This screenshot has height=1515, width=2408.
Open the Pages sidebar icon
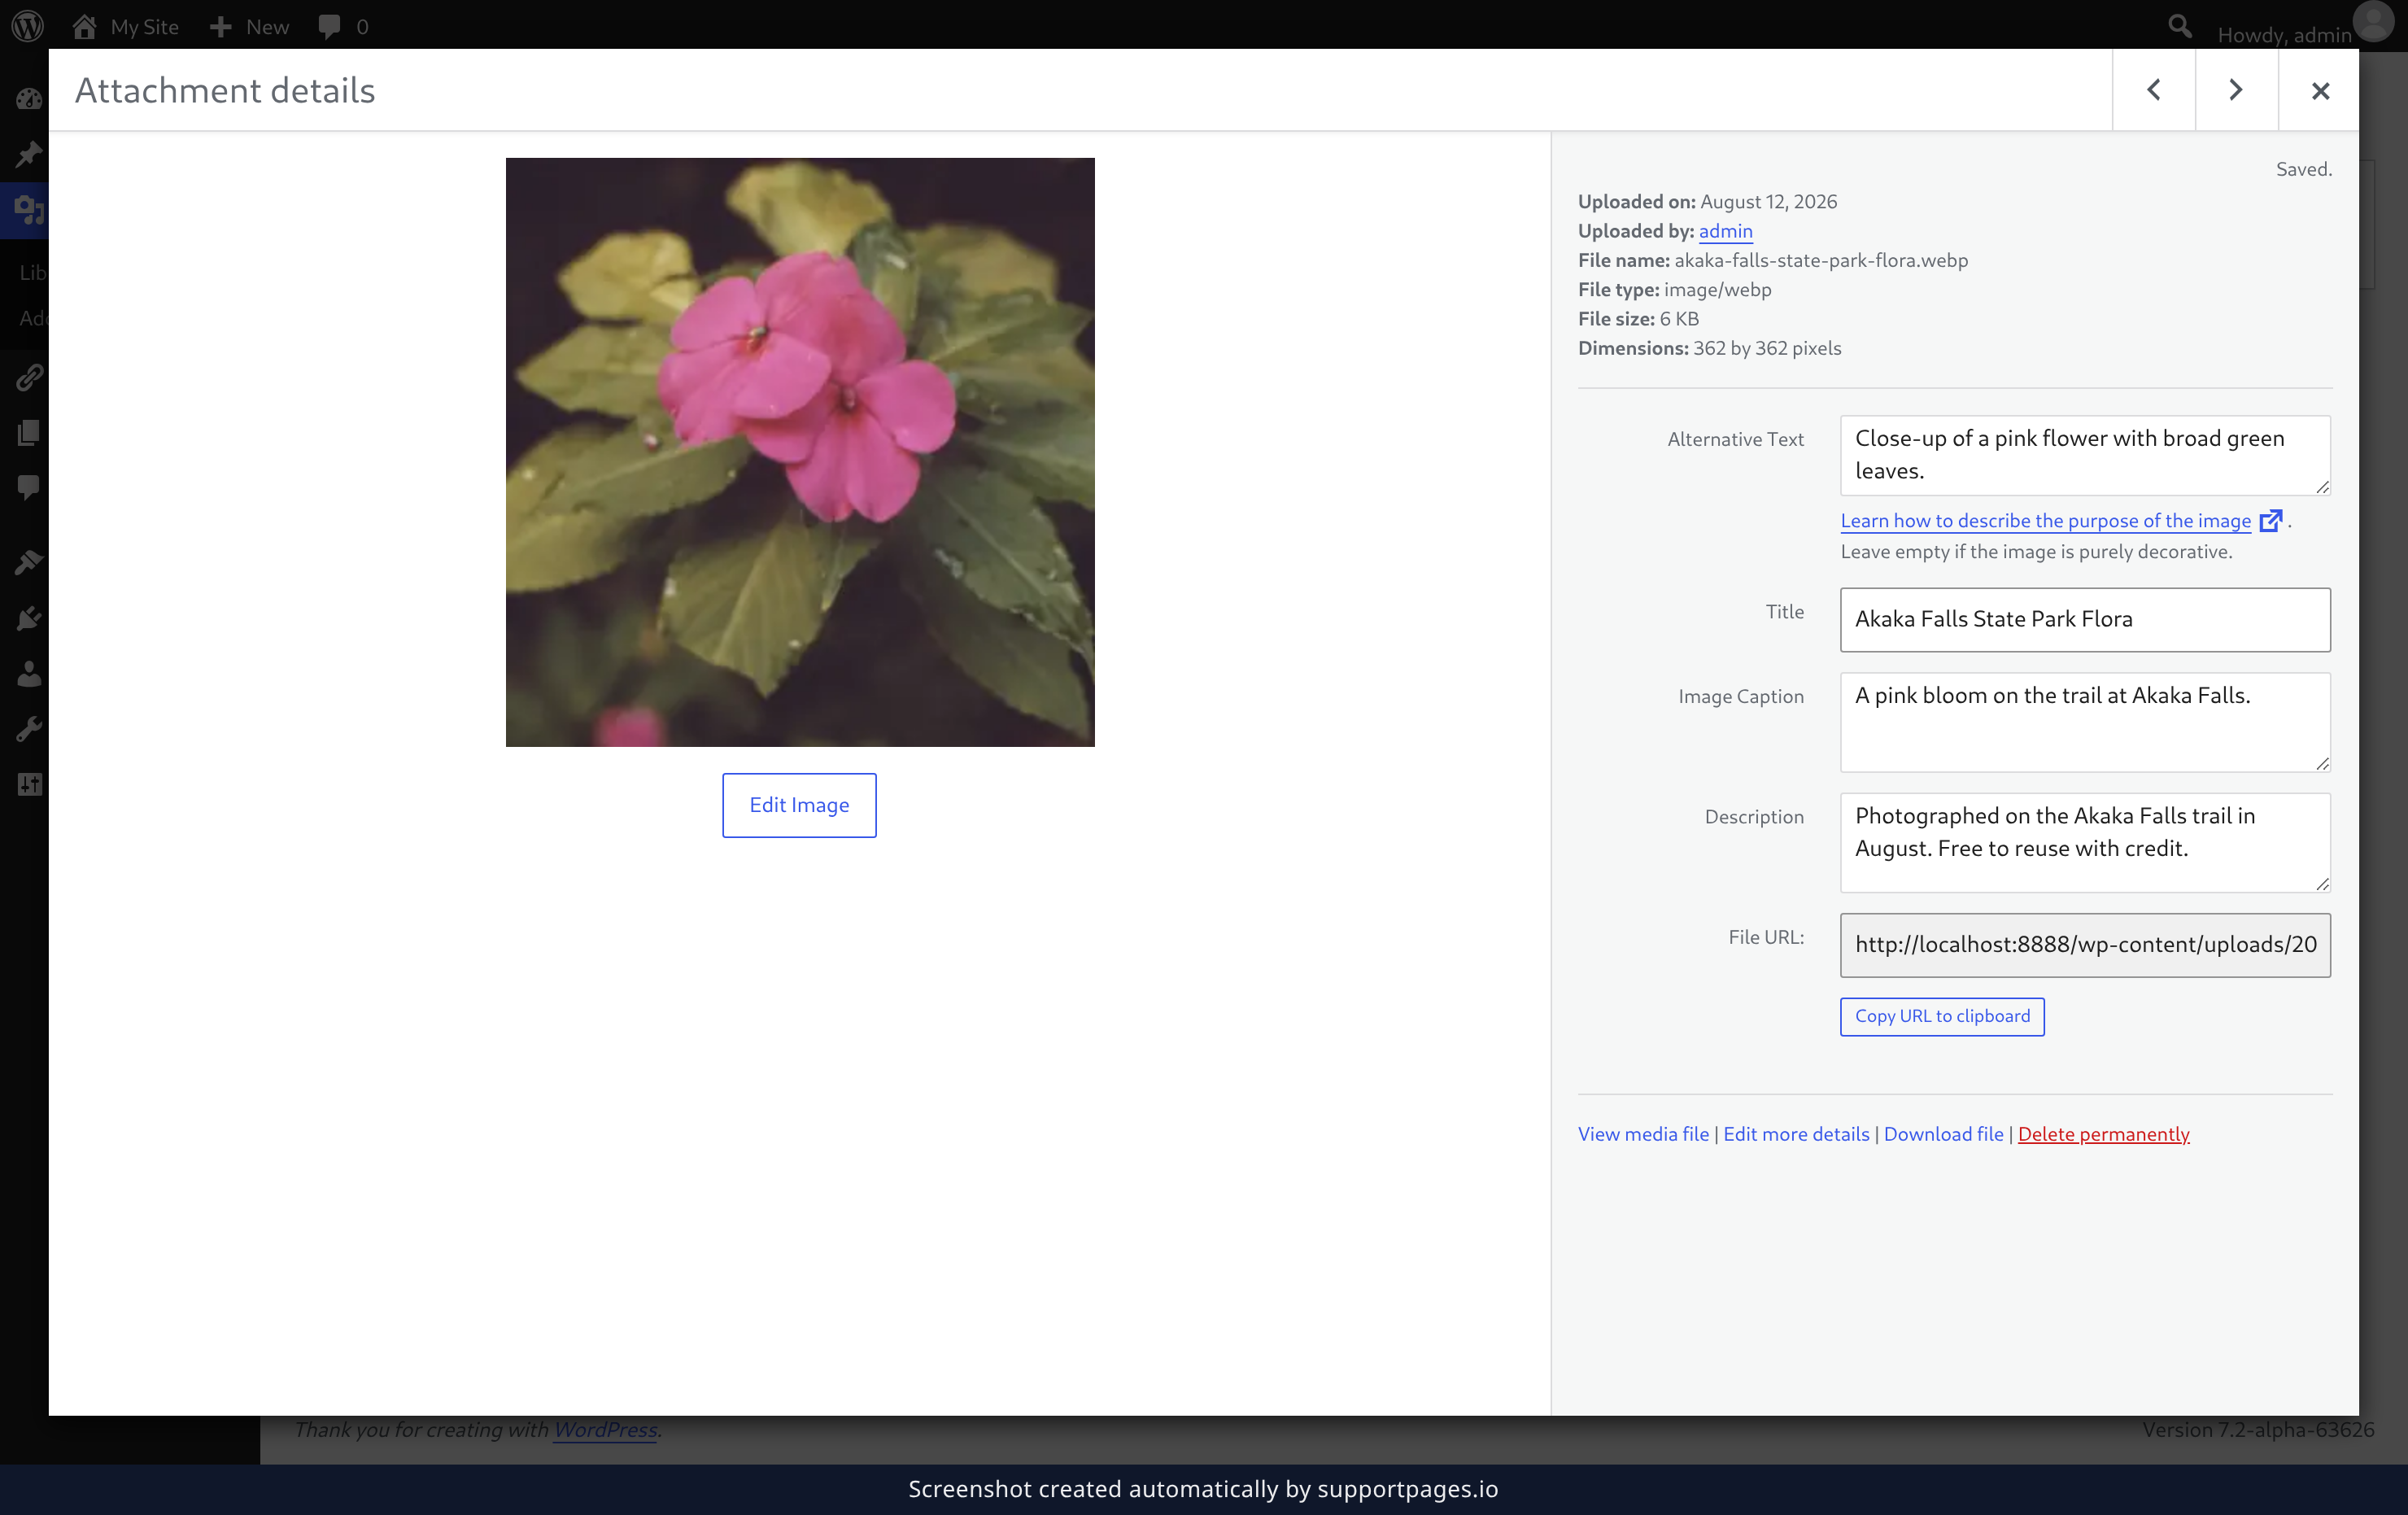[28, 432]
